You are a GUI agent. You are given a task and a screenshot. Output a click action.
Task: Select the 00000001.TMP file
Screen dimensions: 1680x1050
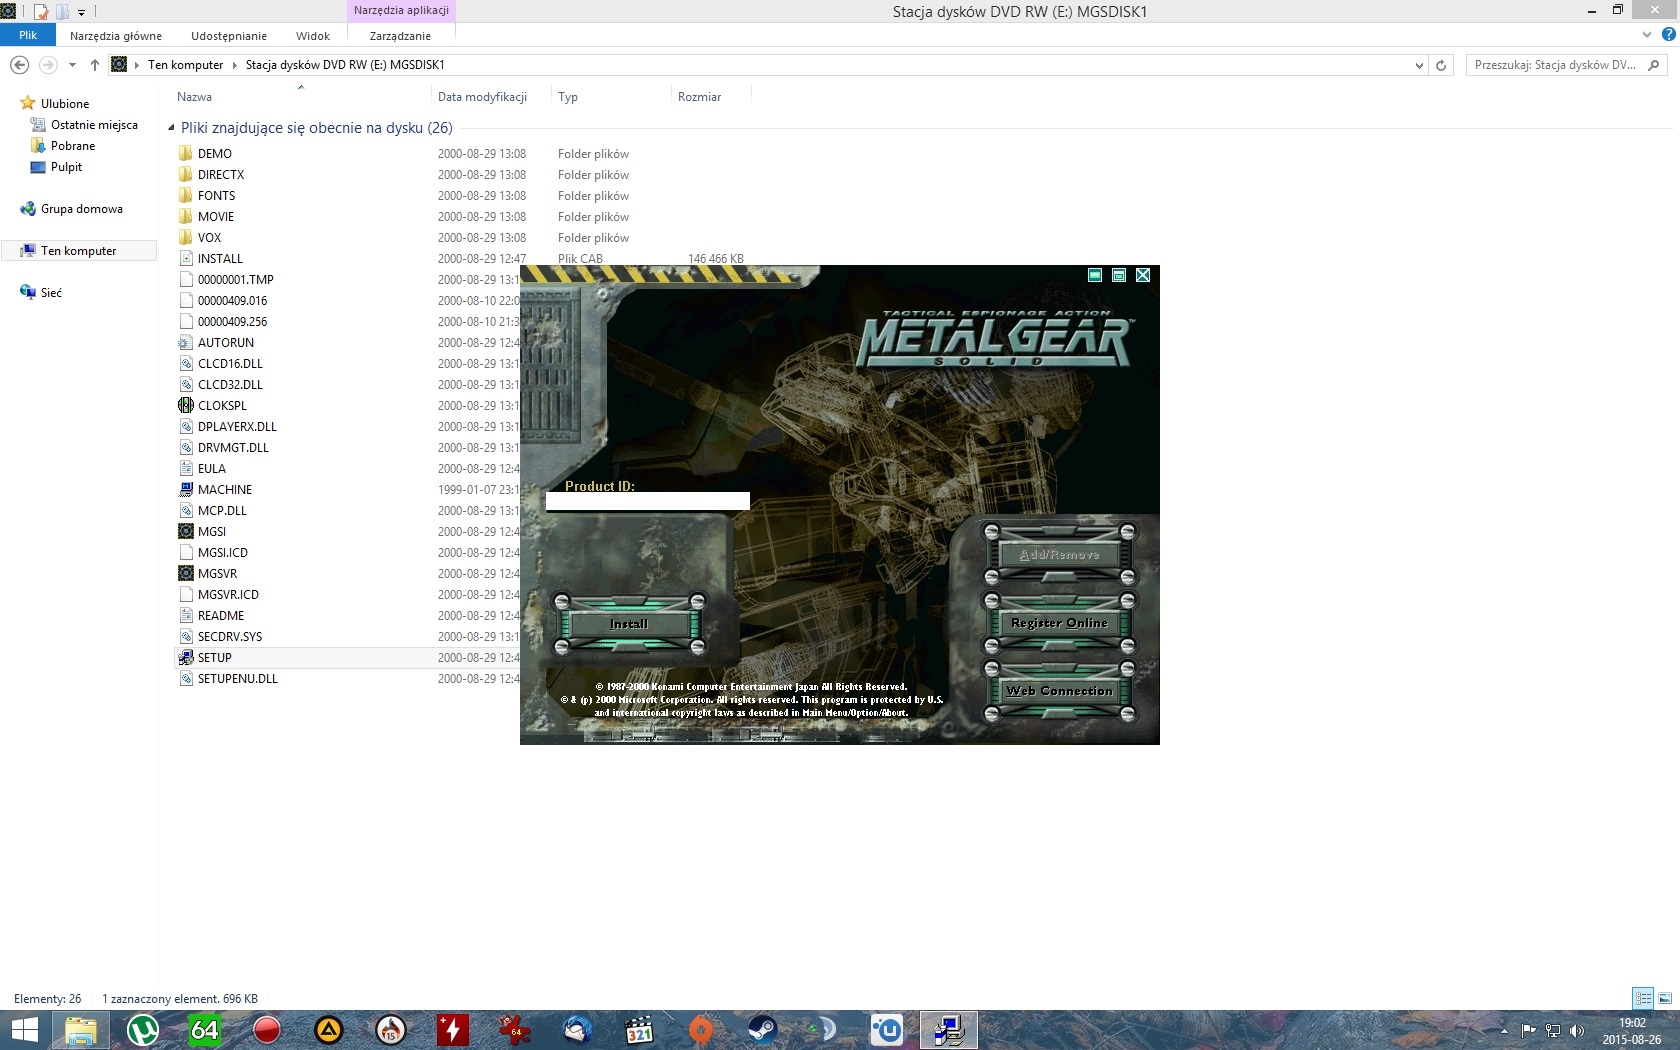(x=235, y=280)
